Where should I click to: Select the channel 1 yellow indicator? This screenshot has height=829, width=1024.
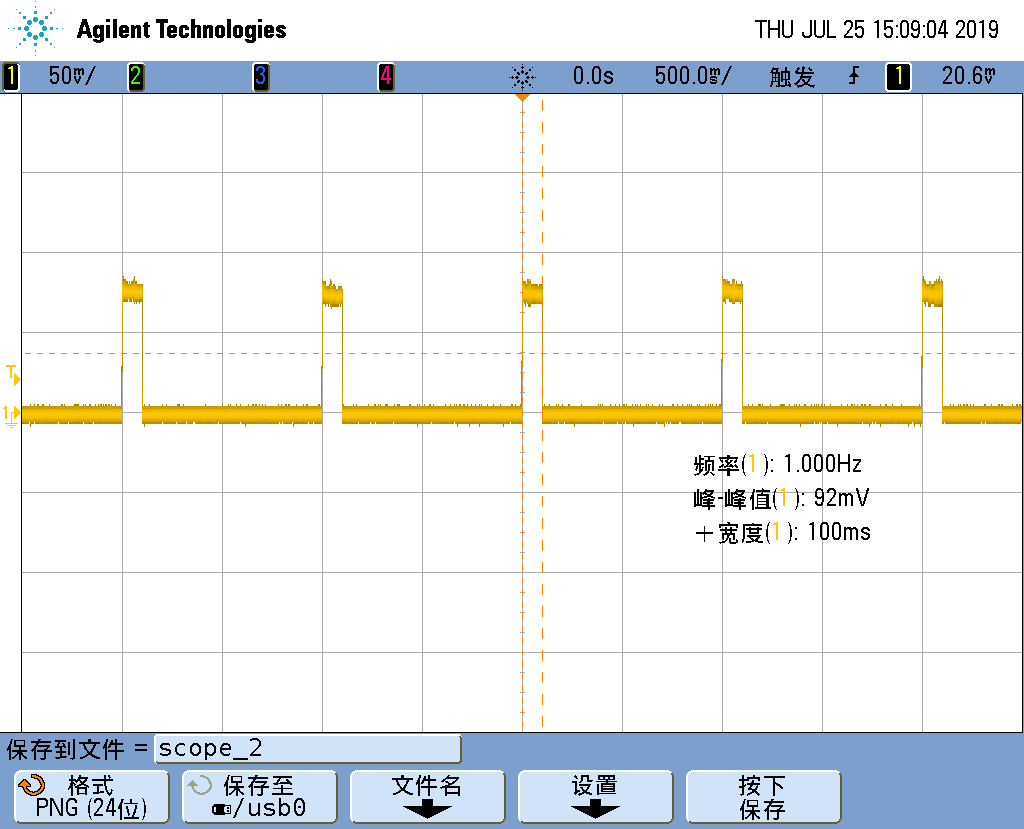pos(11,76)
